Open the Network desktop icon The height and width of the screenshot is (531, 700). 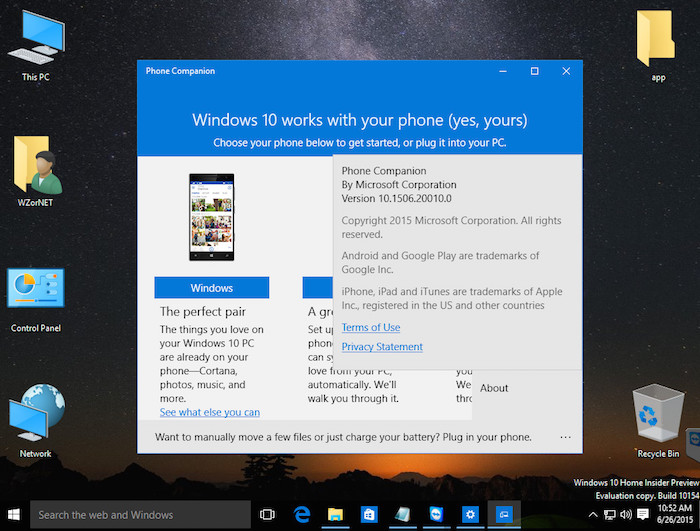[36, 421]
